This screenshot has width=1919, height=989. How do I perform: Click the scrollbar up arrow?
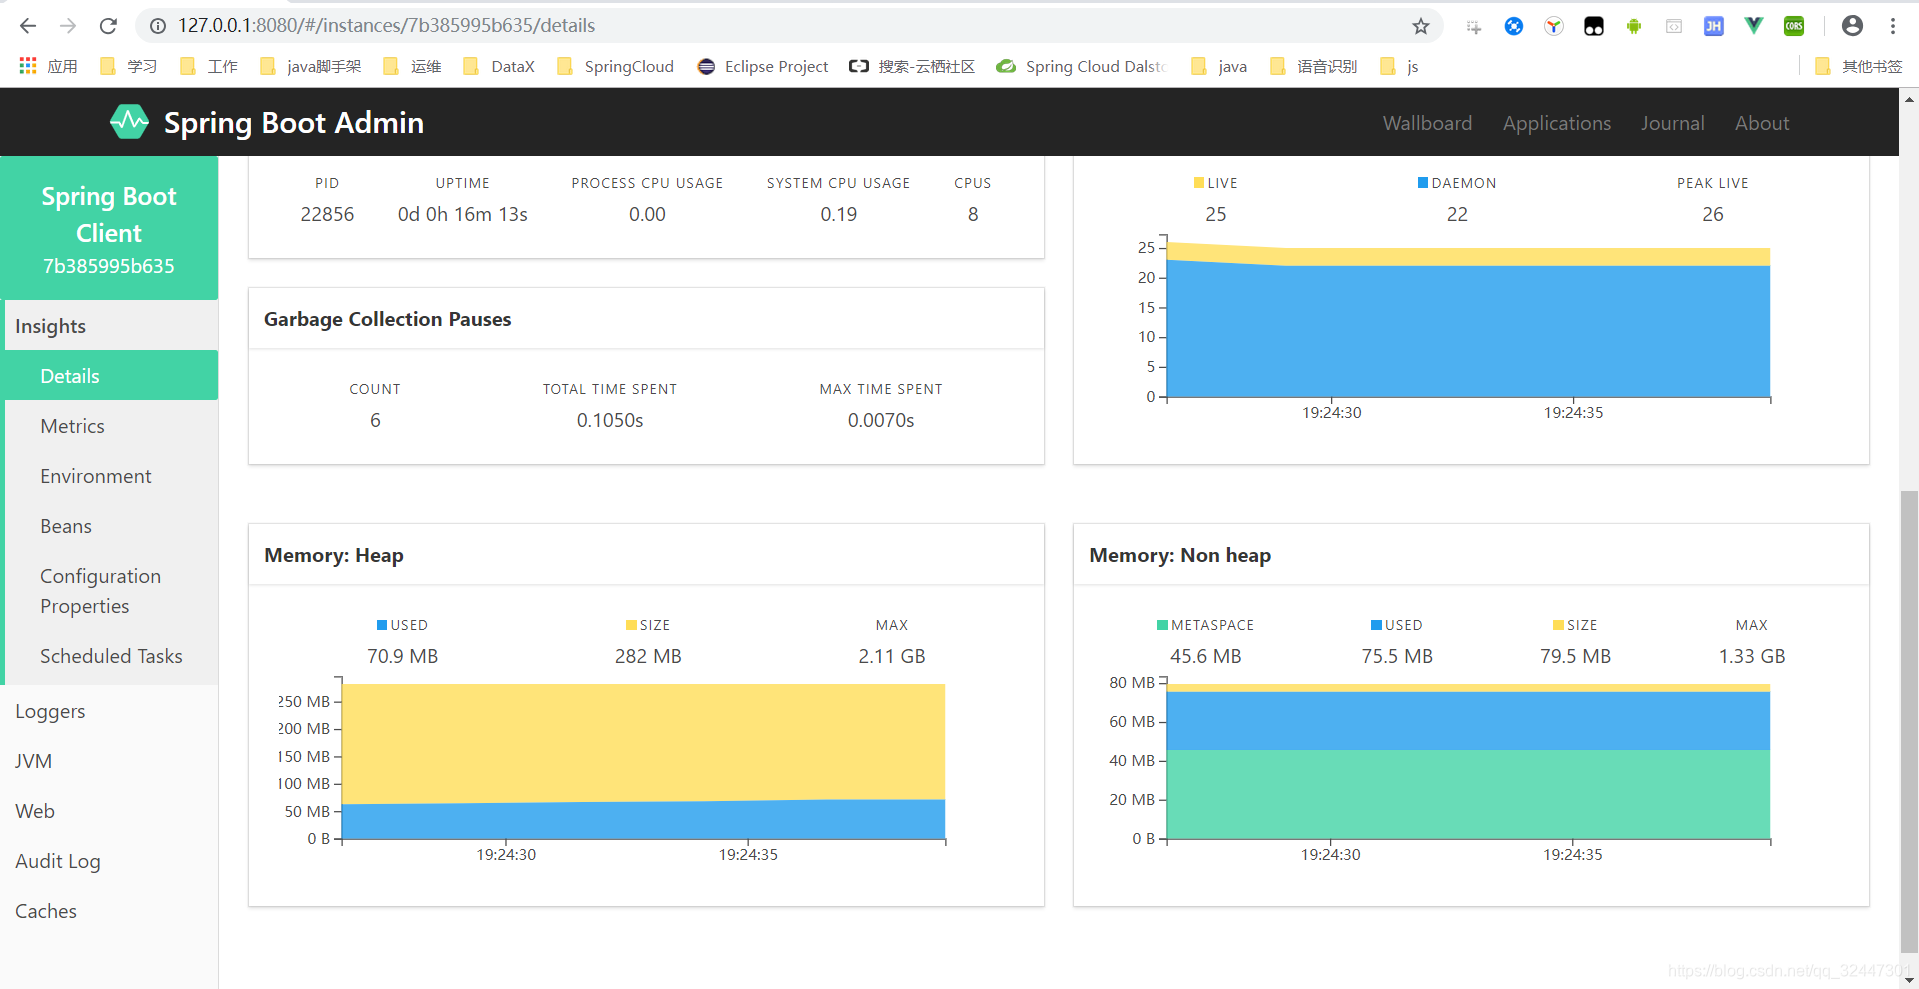pos(1909,98)
